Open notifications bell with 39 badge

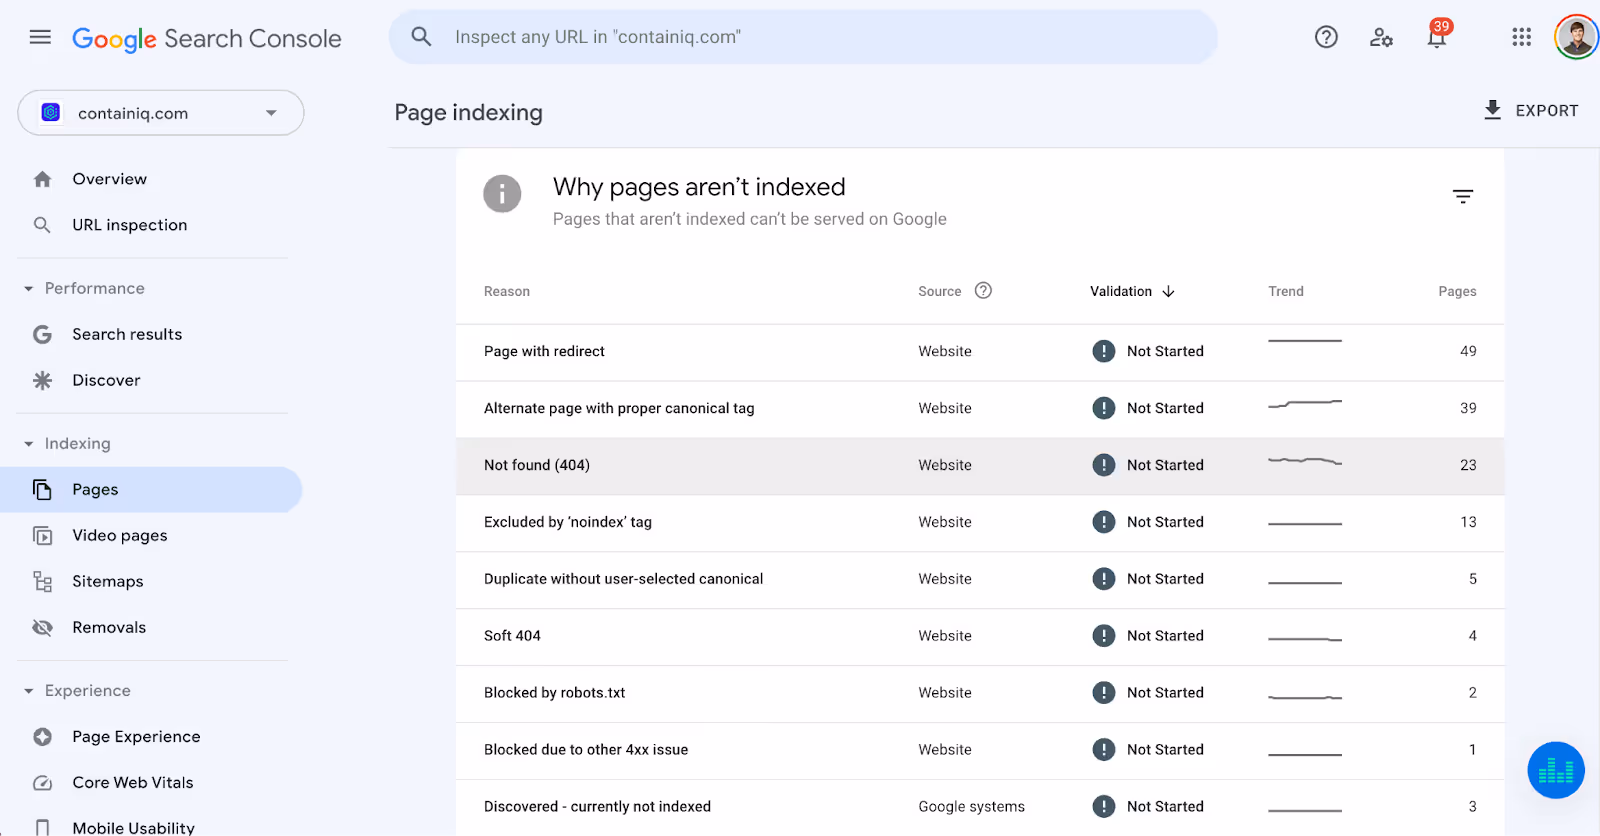point(1437,35)
